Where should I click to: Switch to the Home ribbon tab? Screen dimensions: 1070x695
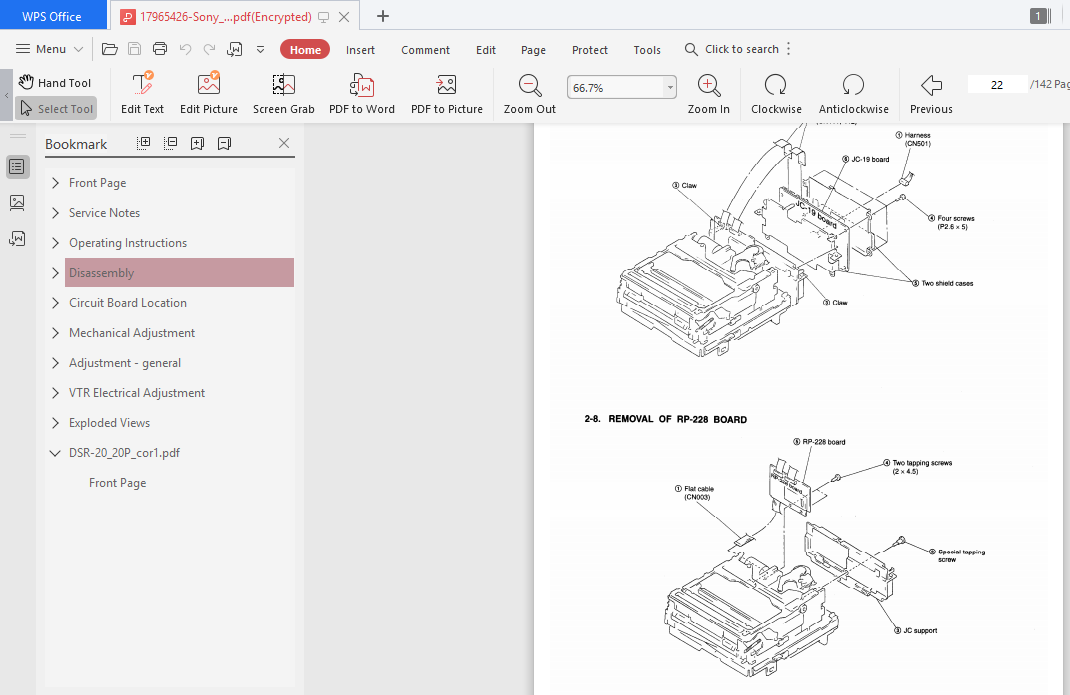pos(305,50)
